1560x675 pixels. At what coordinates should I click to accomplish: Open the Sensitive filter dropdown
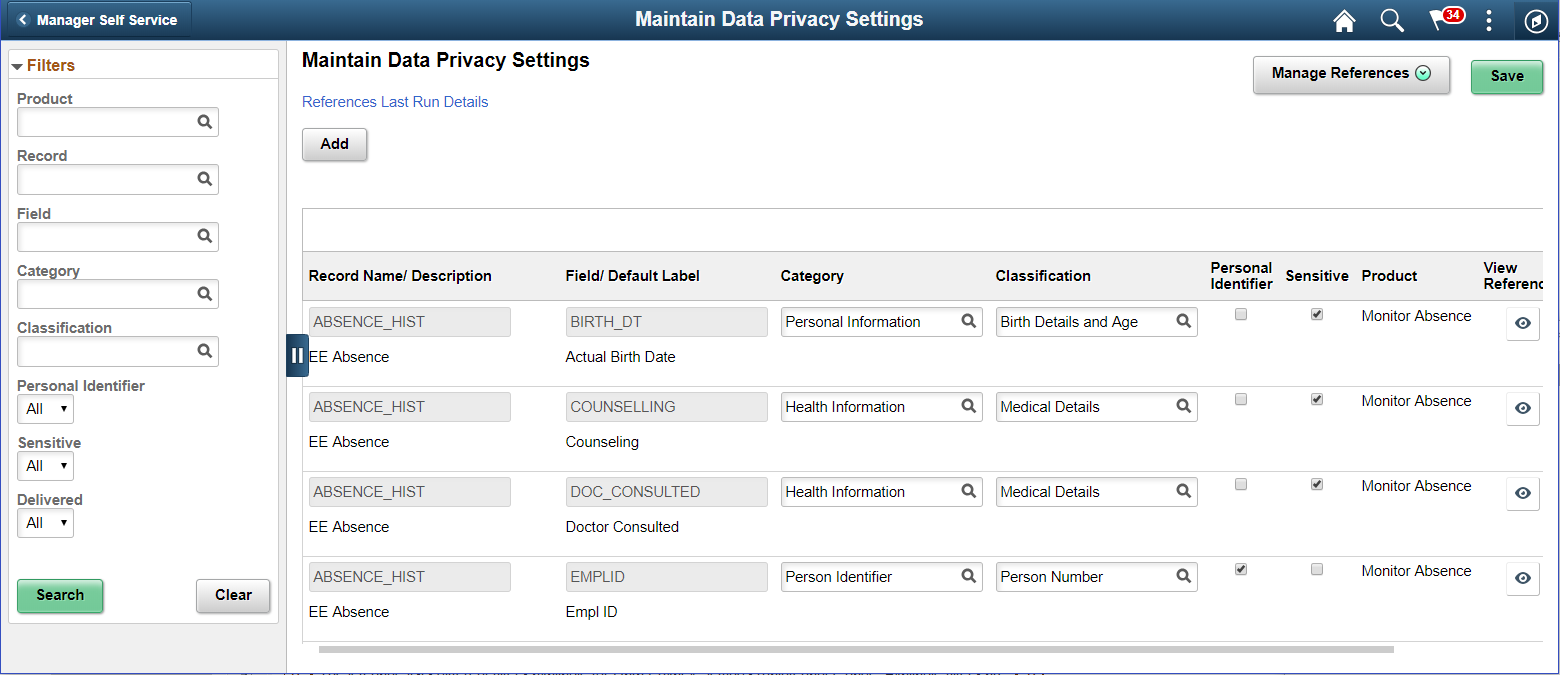click(44, 465)
